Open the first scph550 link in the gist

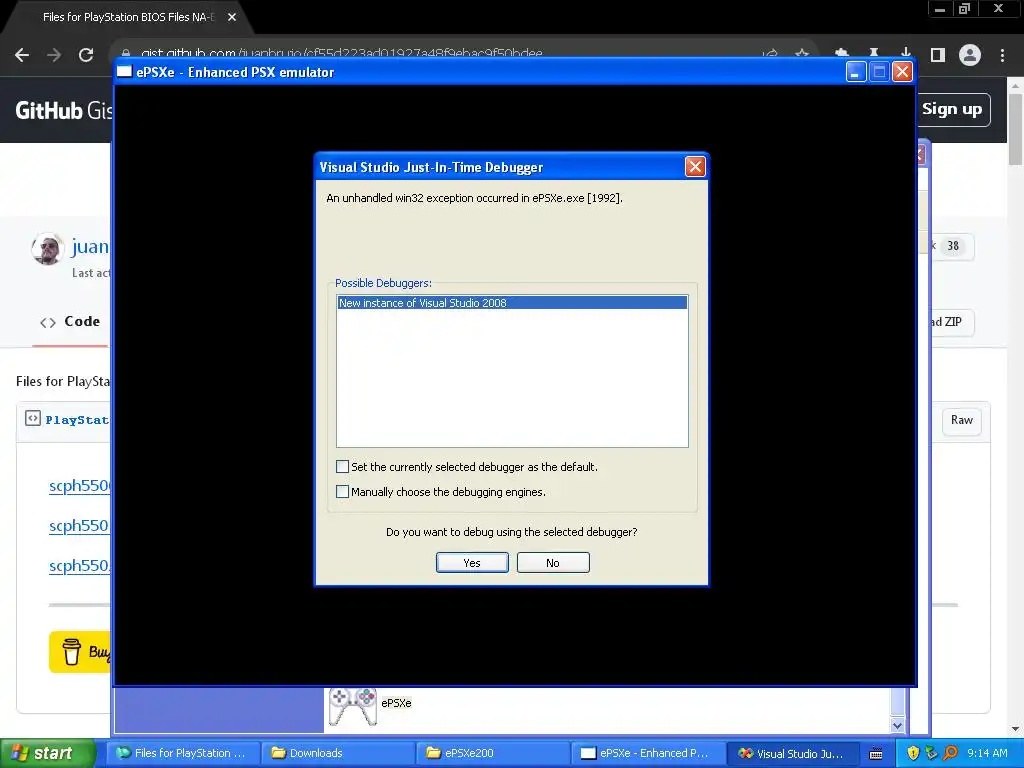coord(80,485)
